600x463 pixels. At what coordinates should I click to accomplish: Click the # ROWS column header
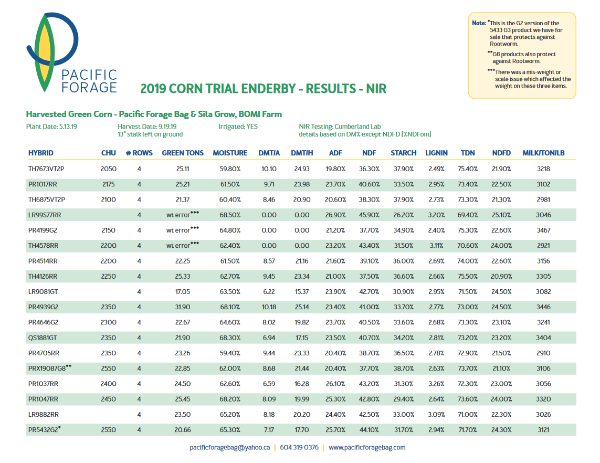click(139, 153)
